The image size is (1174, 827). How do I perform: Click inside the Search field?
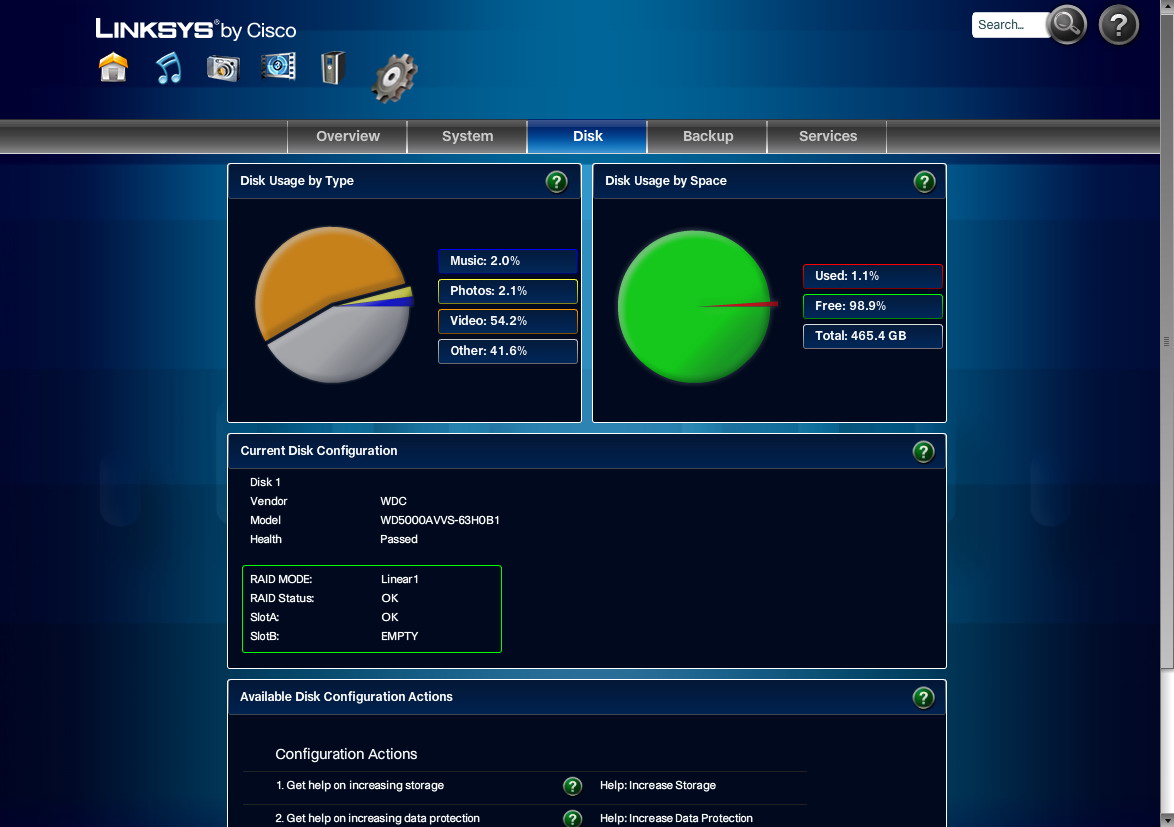1009,25
